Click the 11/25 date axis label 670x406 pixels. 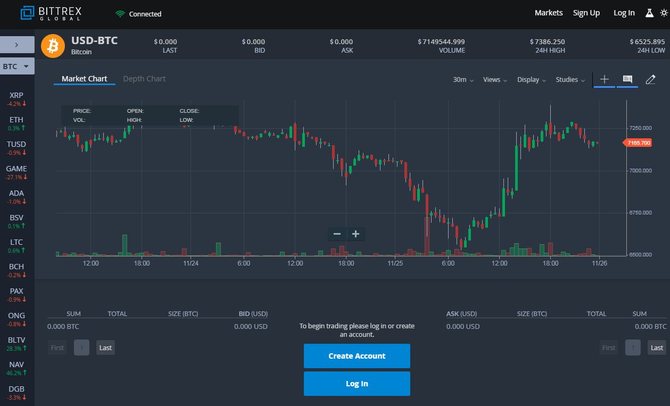(395, 263)
